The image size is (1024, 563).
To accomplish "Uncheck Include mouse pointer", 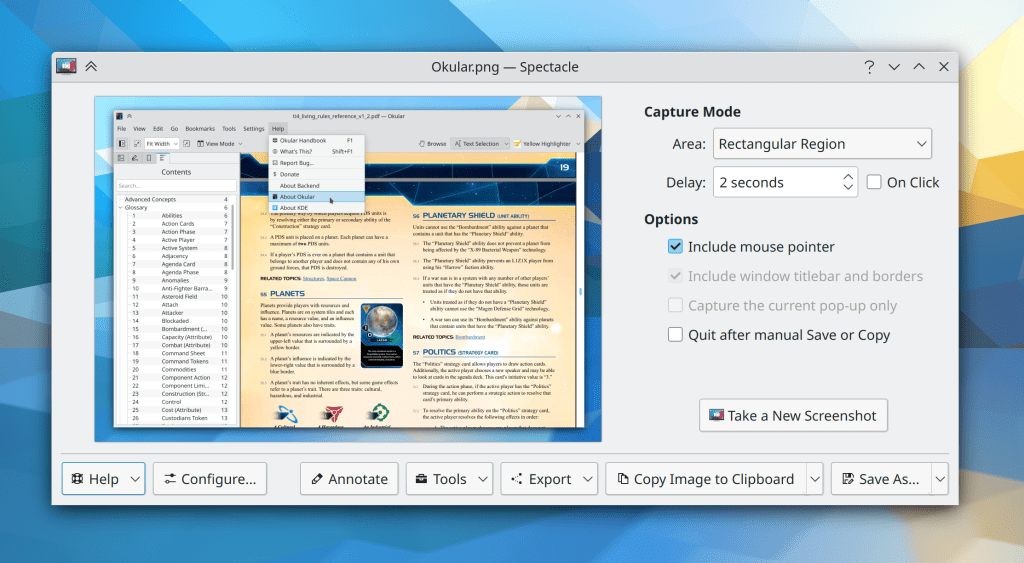I will click(676, 246).
